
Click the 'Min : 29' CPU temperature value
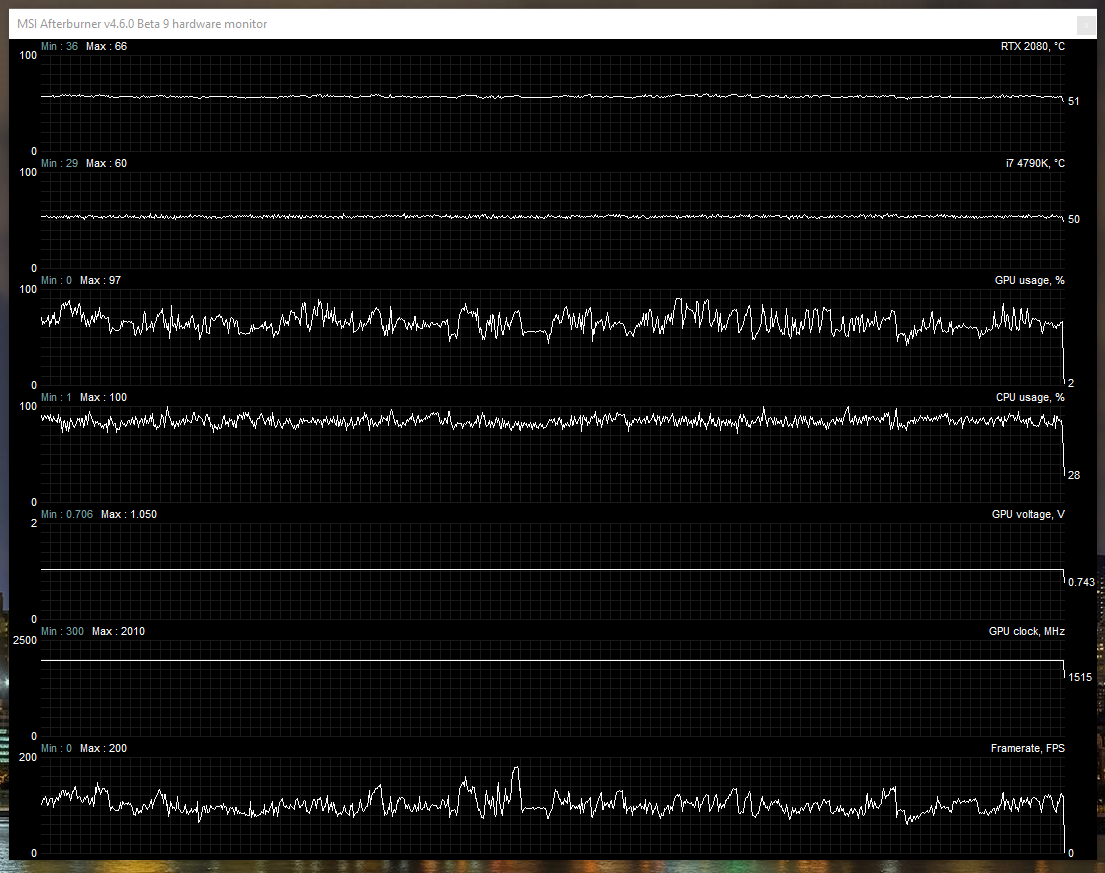(x=59, y=163)
